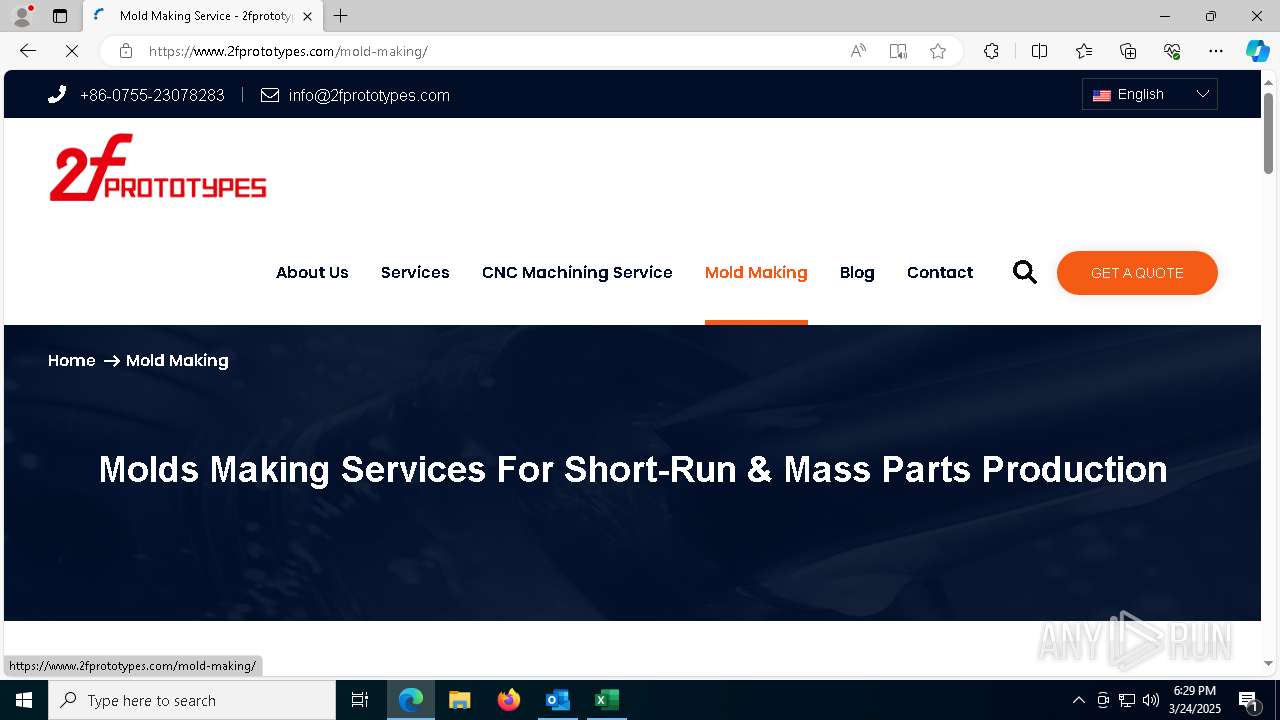
Task: Click the website search magnifier
Action: coord(1025,272)
